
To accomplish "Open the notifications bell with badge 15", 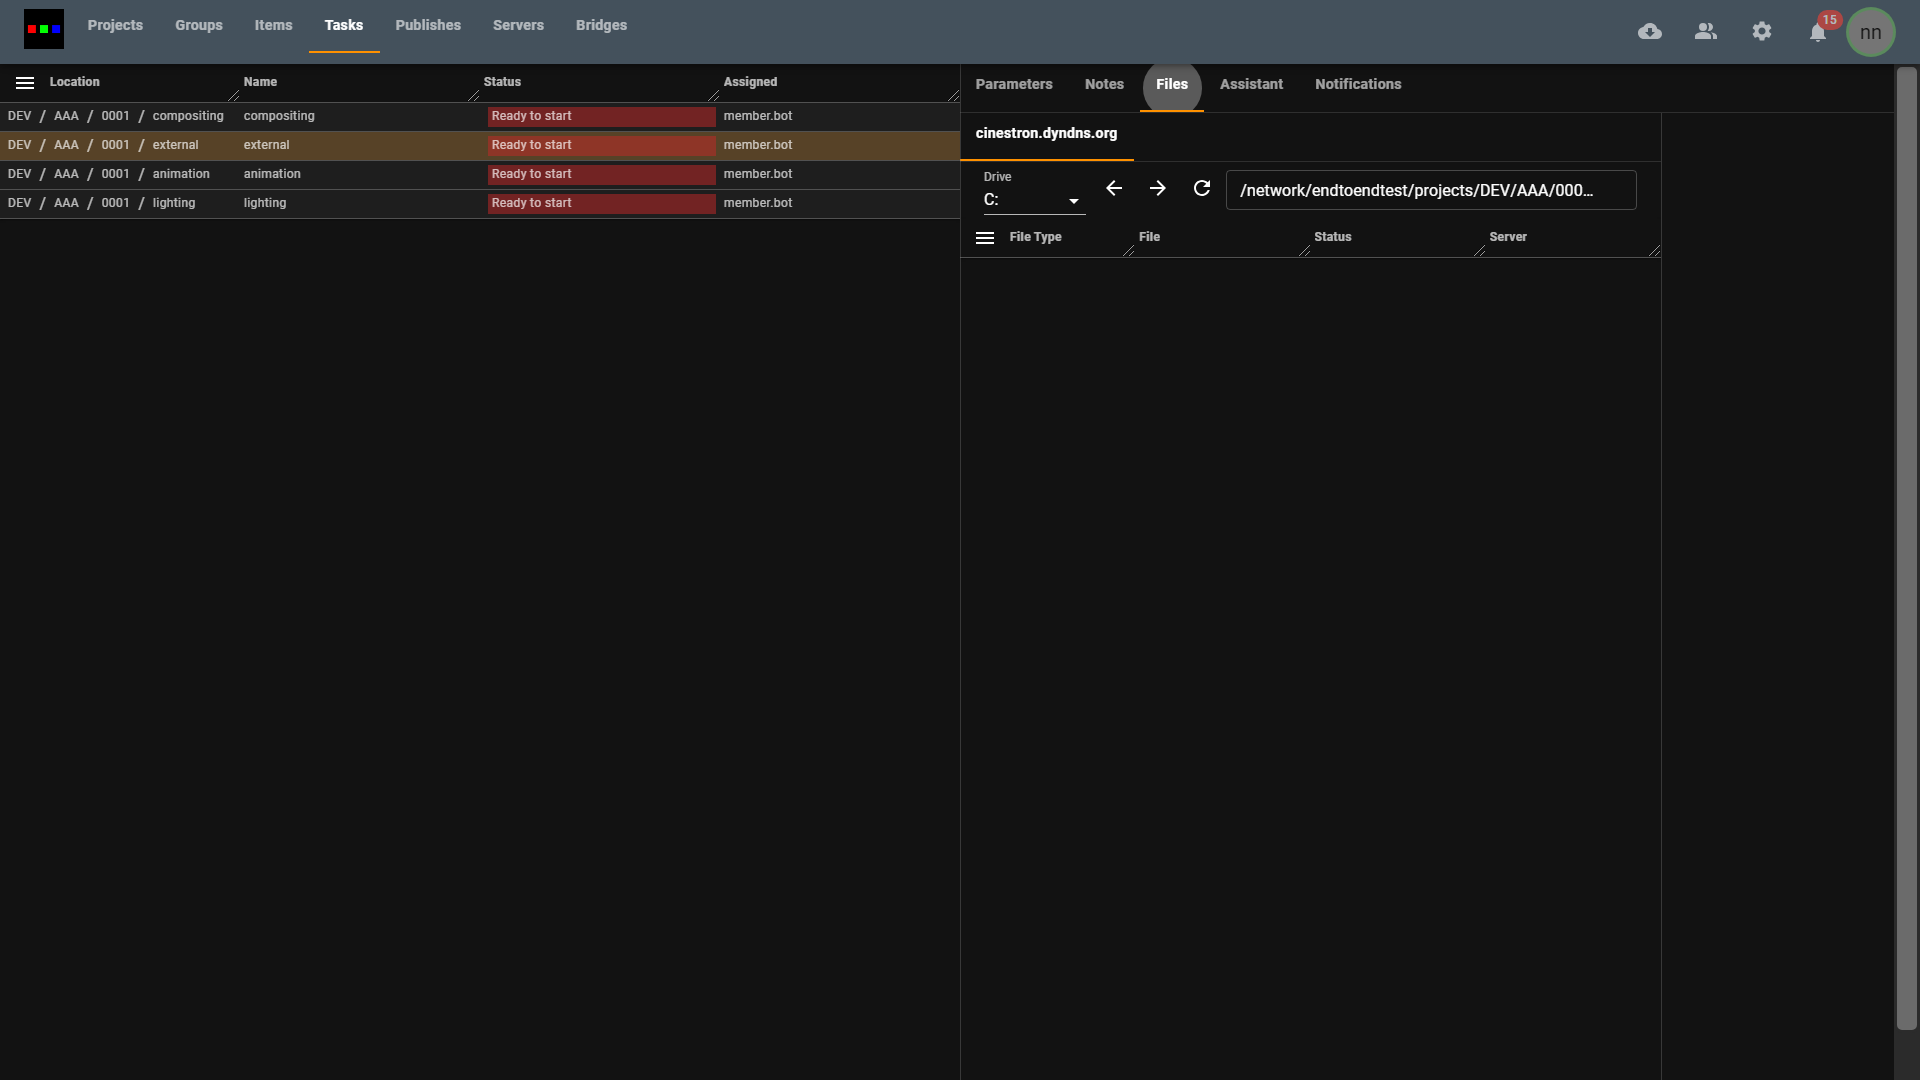I will click(1818, 32).
